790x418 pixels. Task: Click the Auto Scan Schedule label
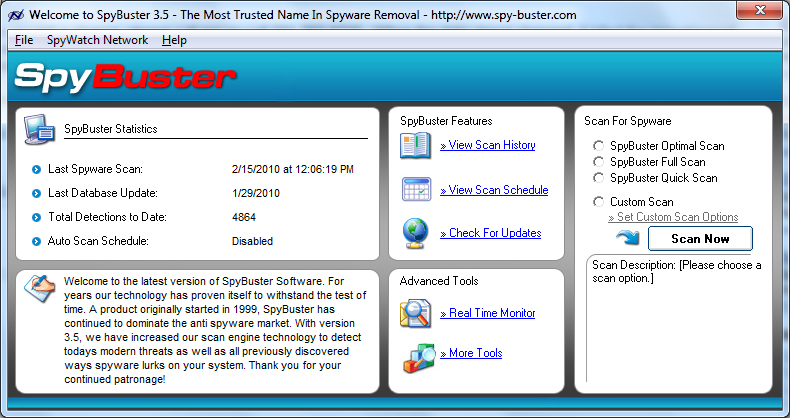(98, 241)
